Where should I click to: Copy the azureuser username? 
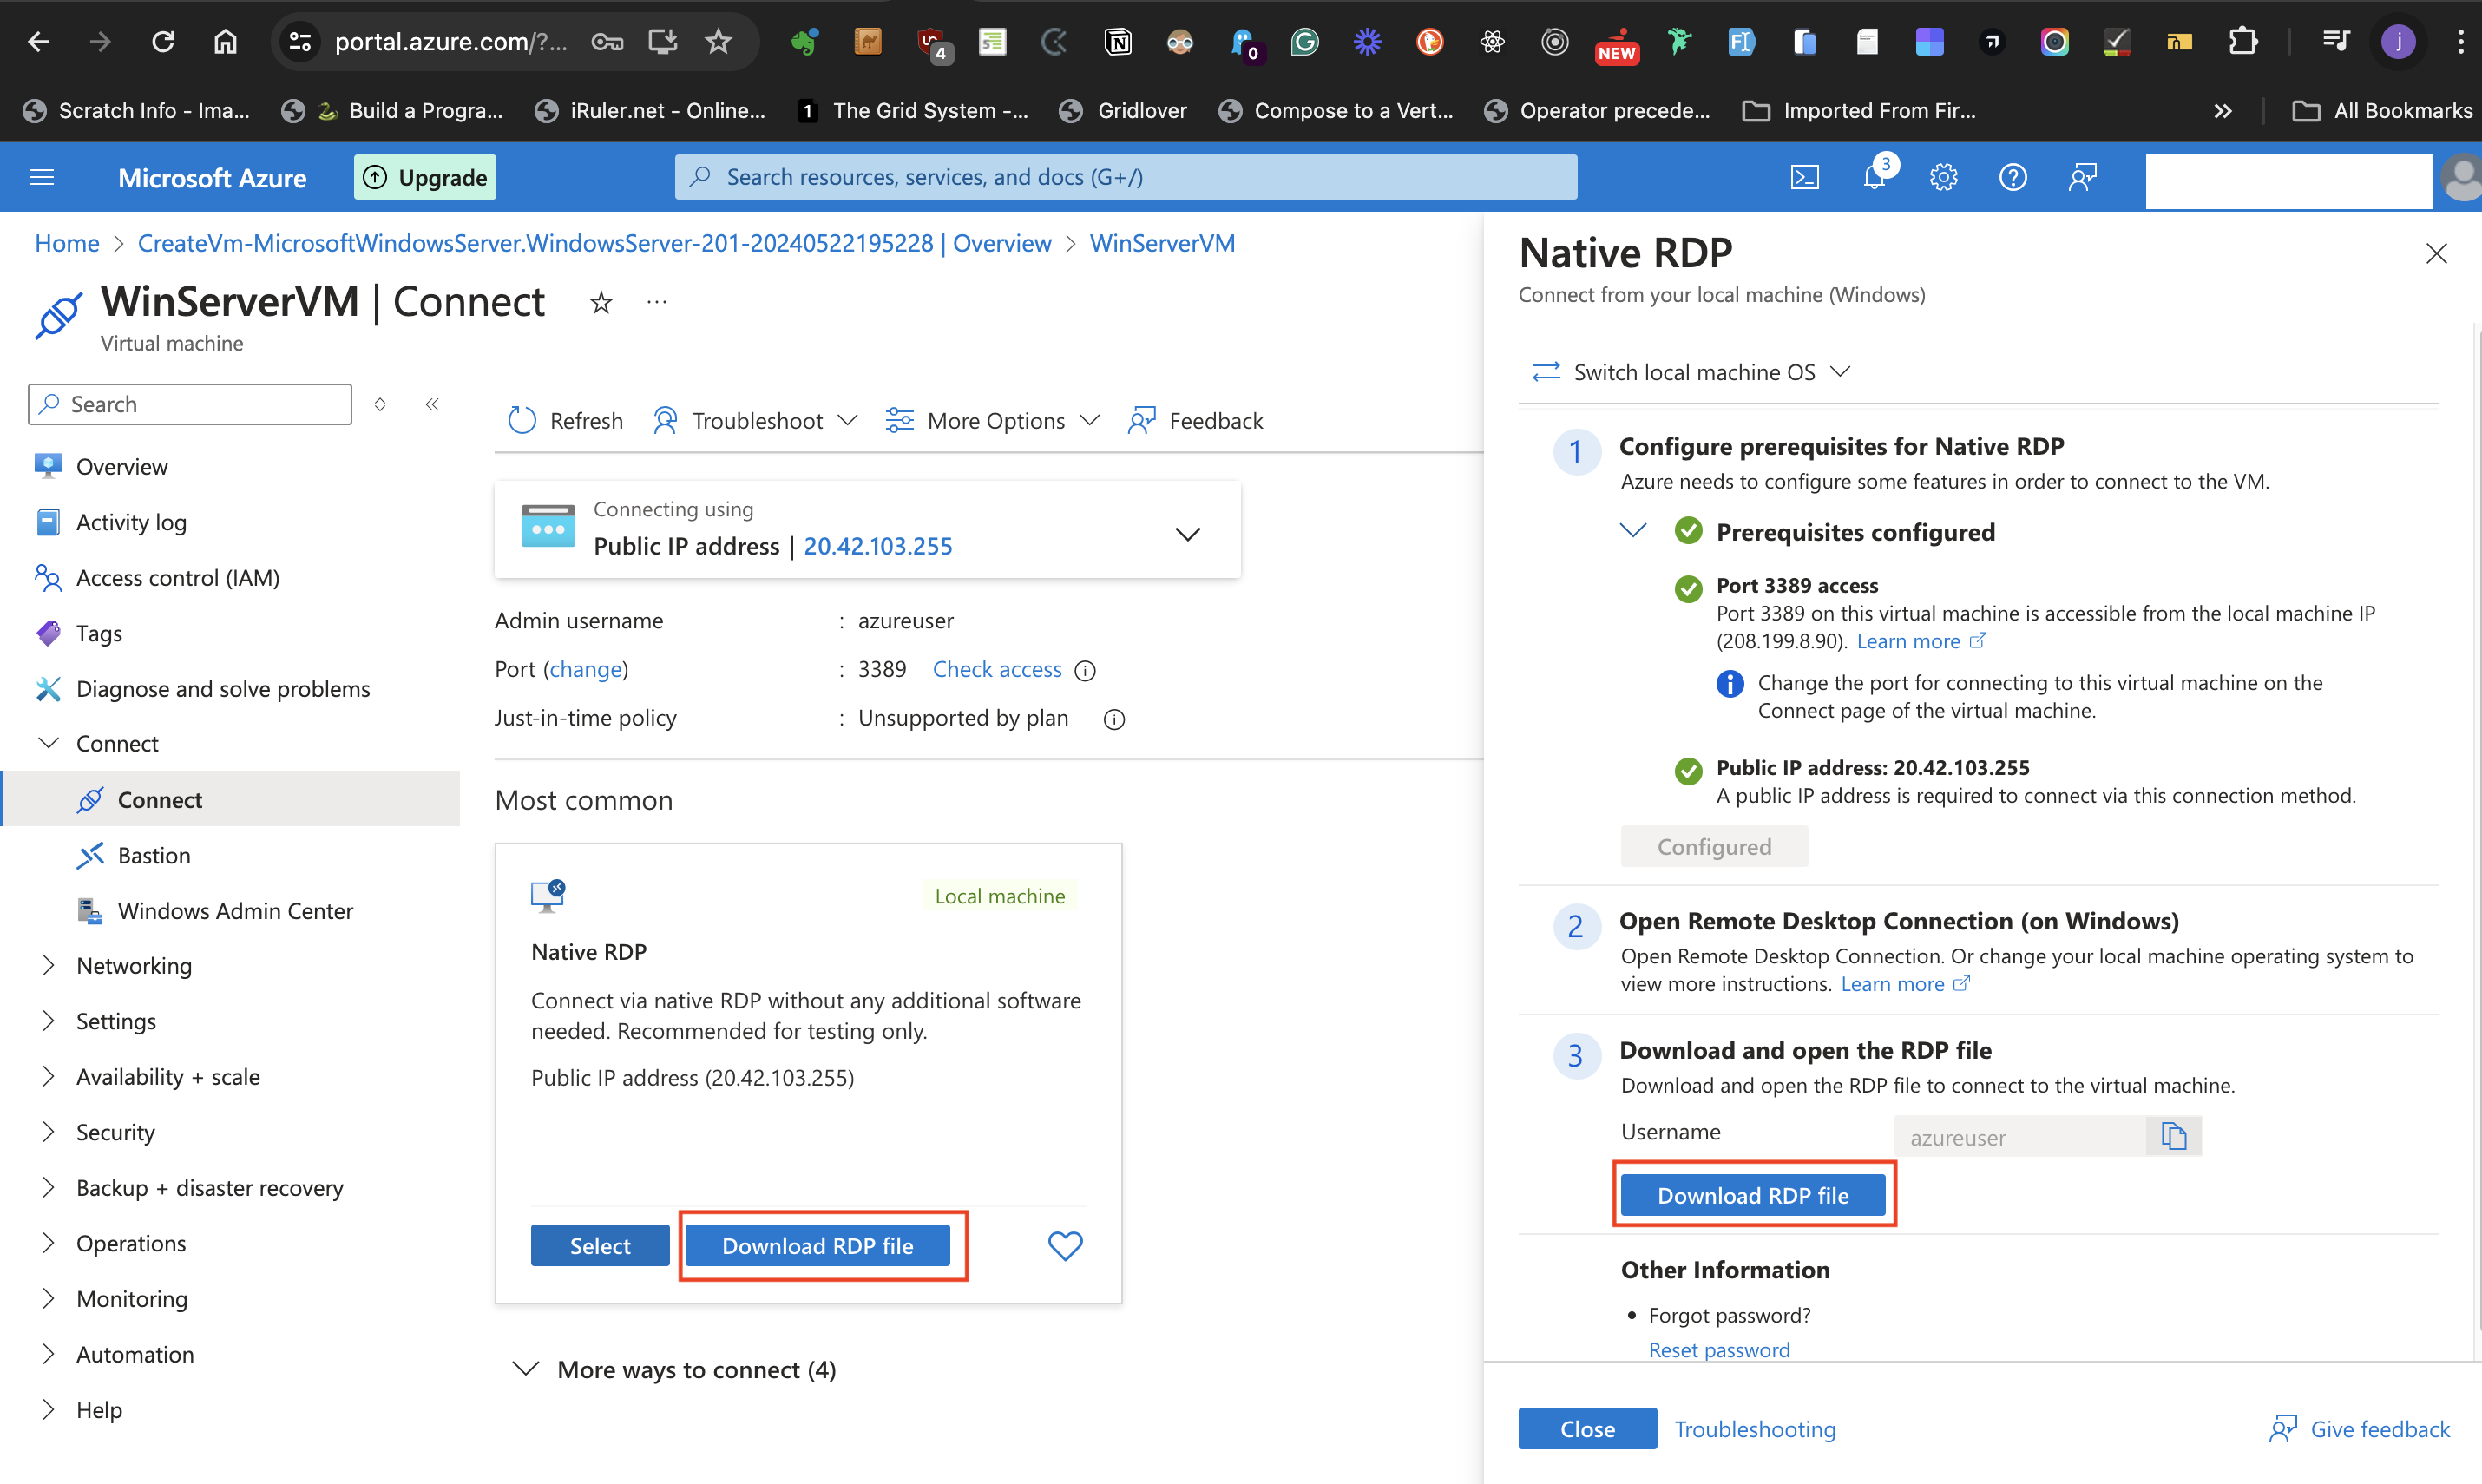coord(2174,1136)
